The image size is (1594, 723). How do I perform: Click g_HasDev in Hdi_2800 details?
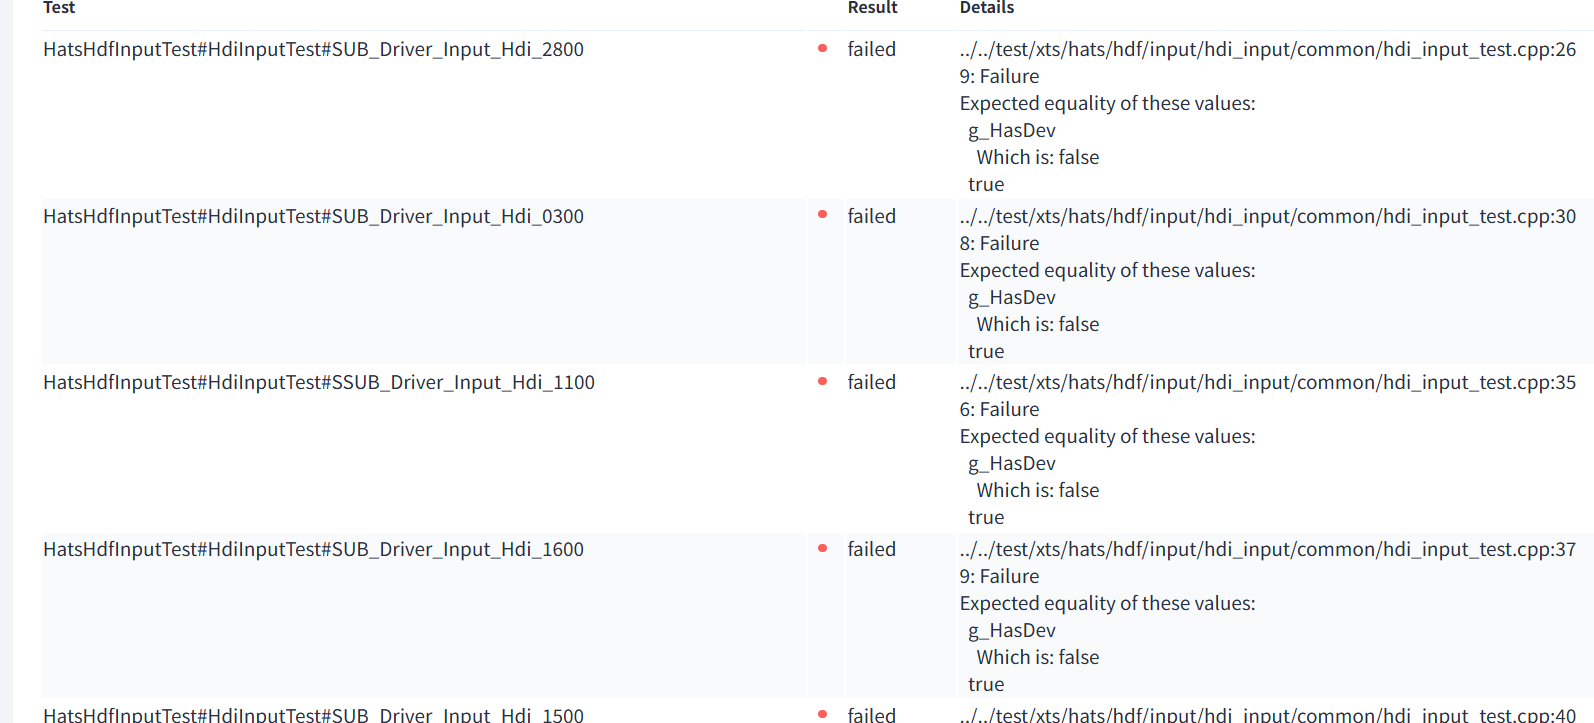[x=1012, y=131]
